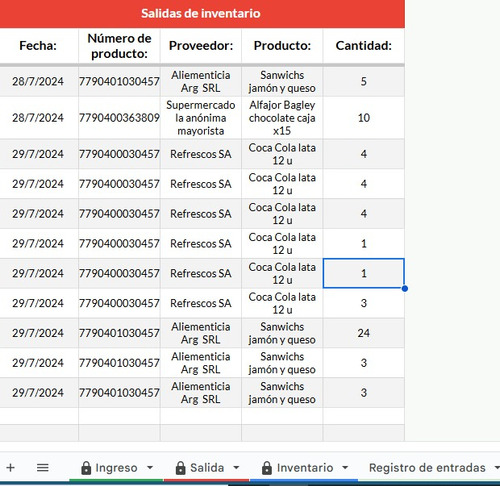
Task: Select the Número de producto: header cell
Action: point(119,46)
